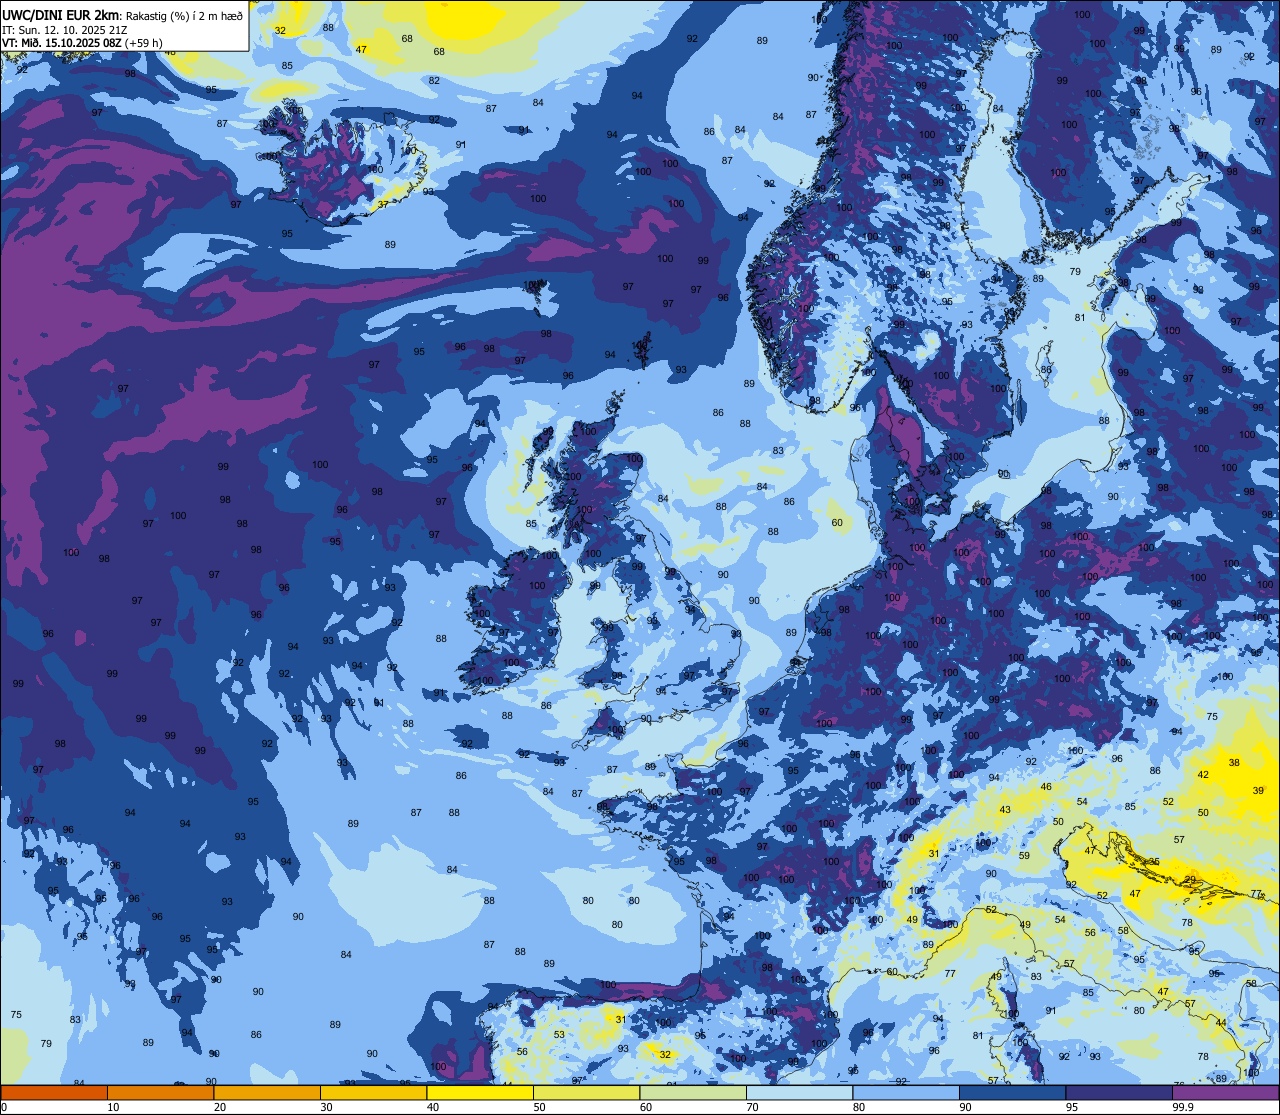The image size is (1280, 1115).
Task: Click the '42' humidity value on the map
Action: [x=1203, y=774]
